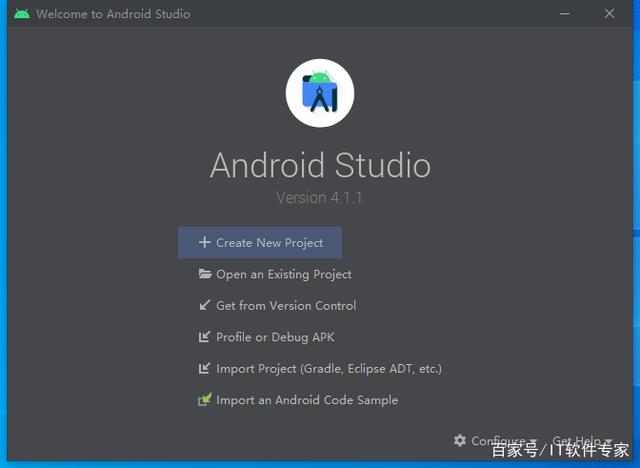Click the green Android icon in the title bar

pyautogui.click(x=22, y=14)
